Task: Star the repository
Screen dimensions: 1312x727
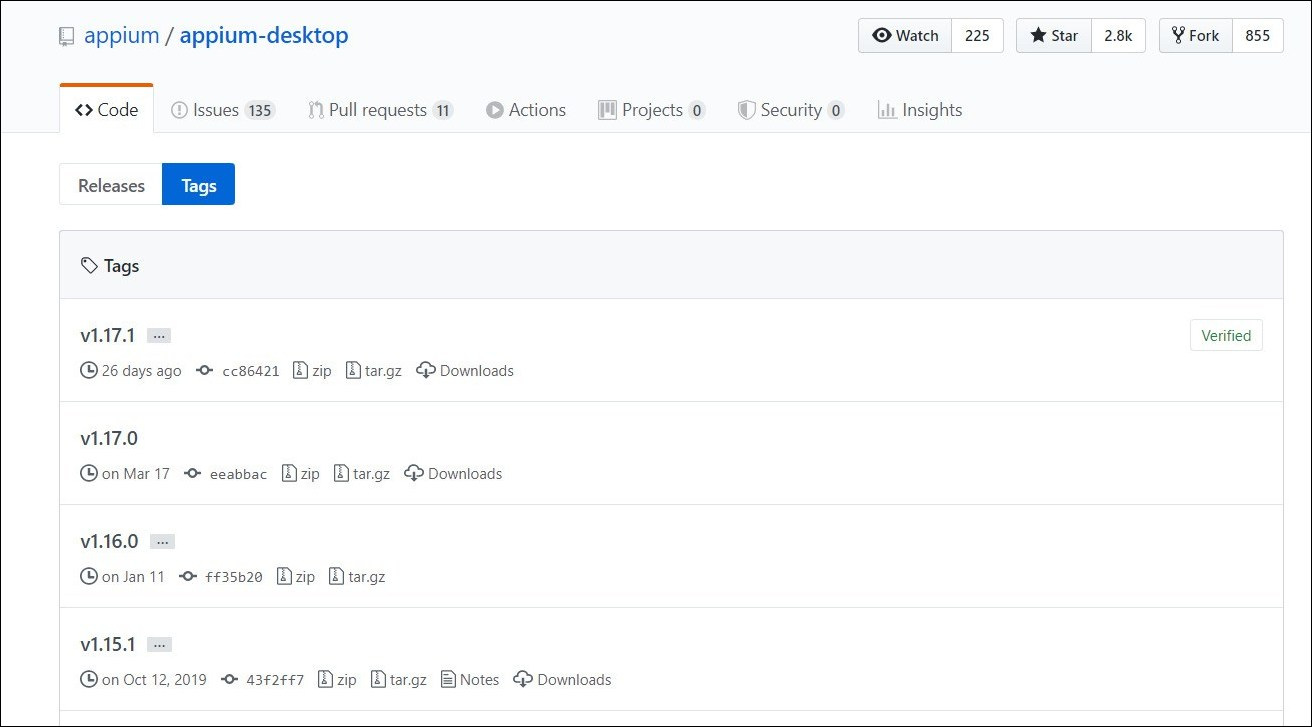Action: (x=1054, y=35)
